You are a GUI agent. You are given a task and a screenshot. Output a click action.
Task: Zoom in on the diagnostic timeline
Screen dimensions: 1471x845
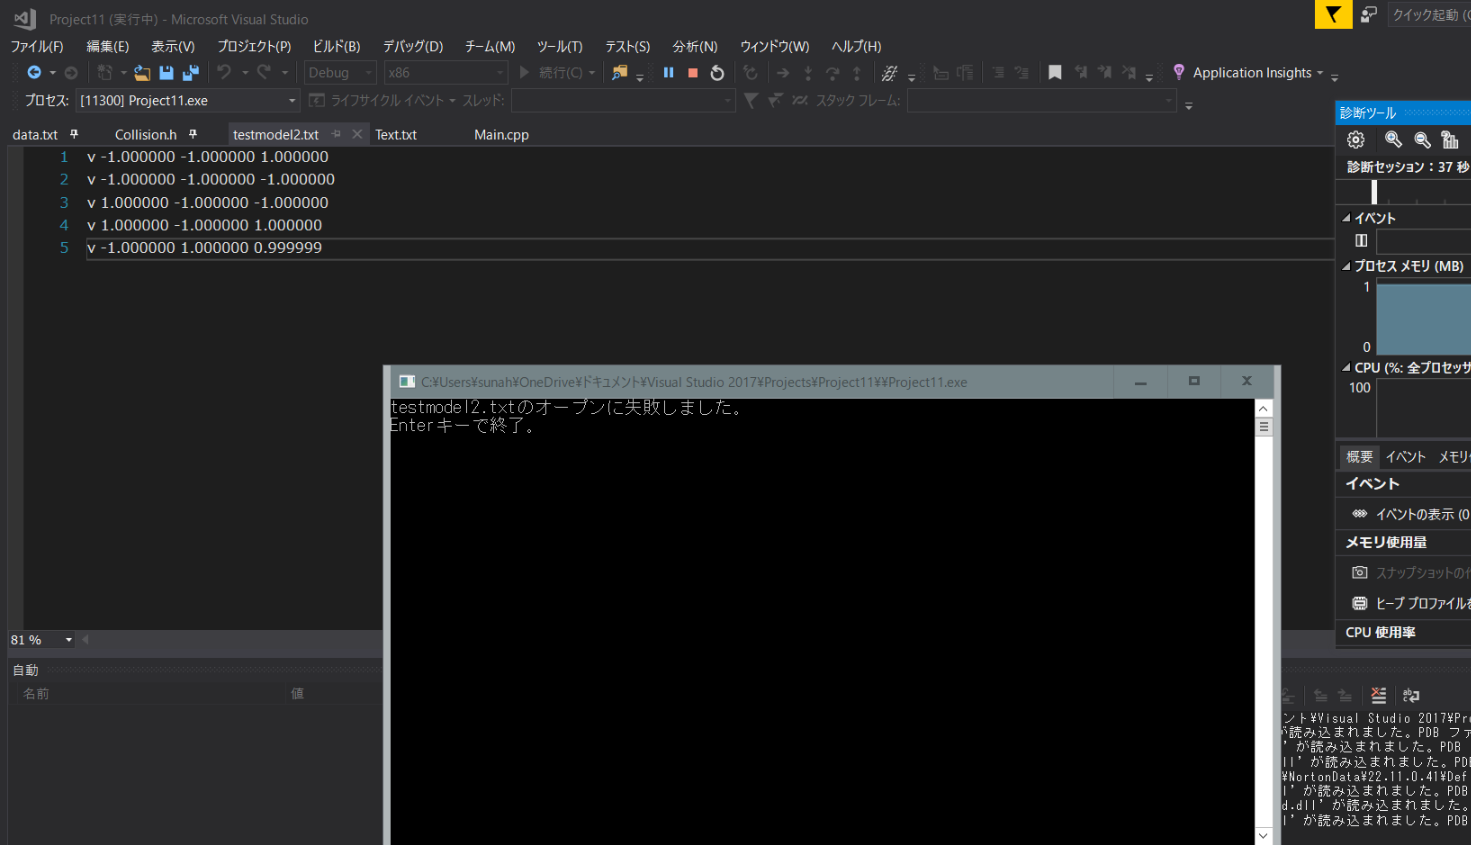[1393, 140]
